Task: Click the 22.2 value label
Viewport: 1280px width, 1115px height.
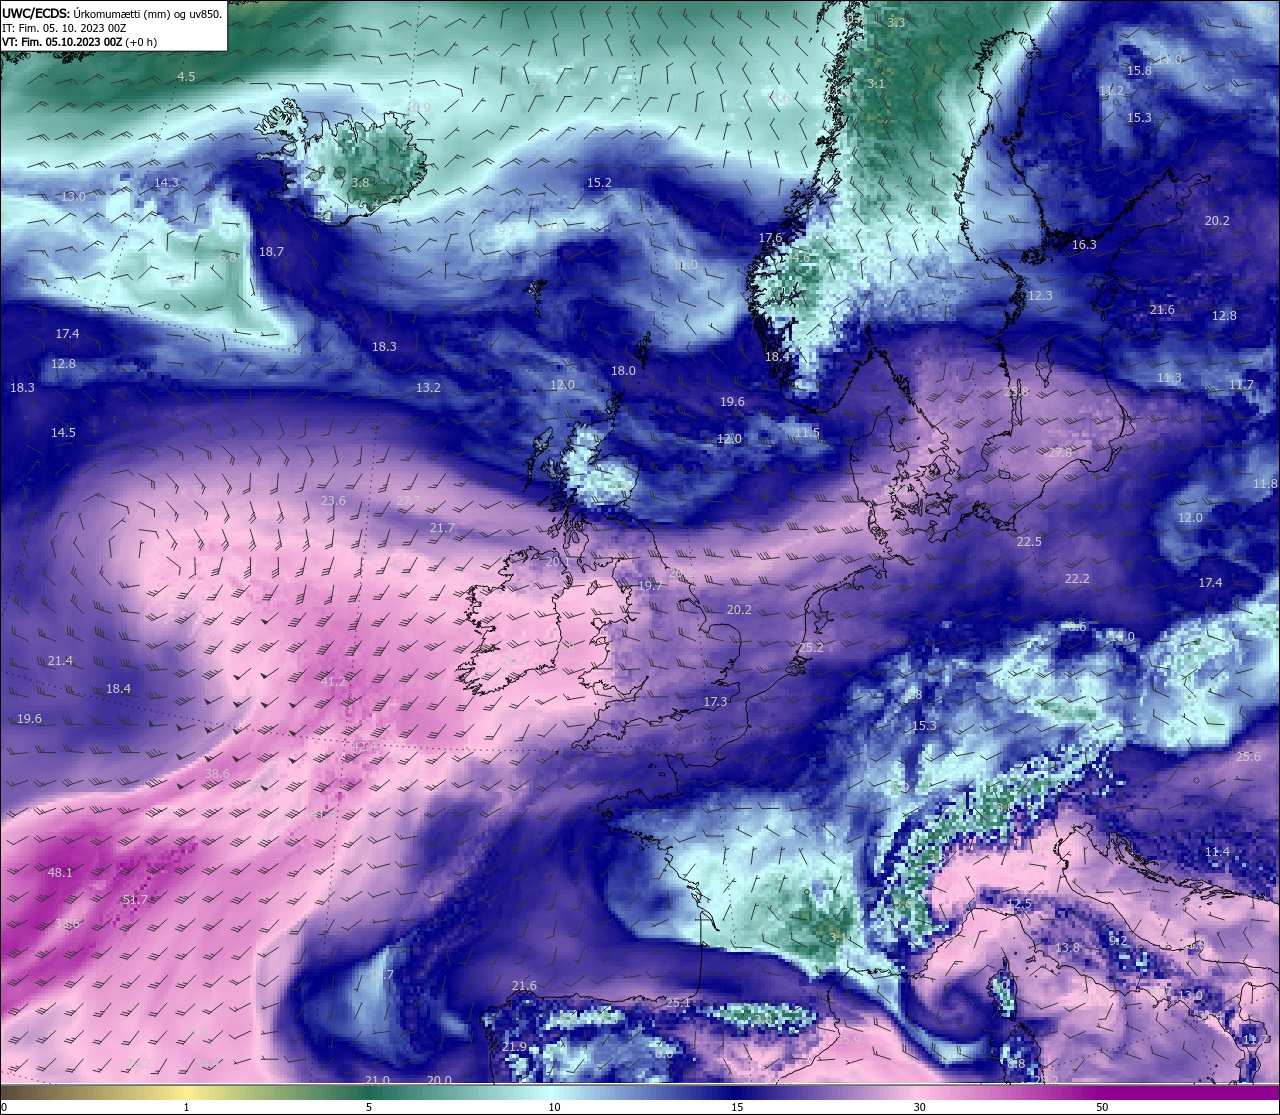Action: coord(1077,579)
